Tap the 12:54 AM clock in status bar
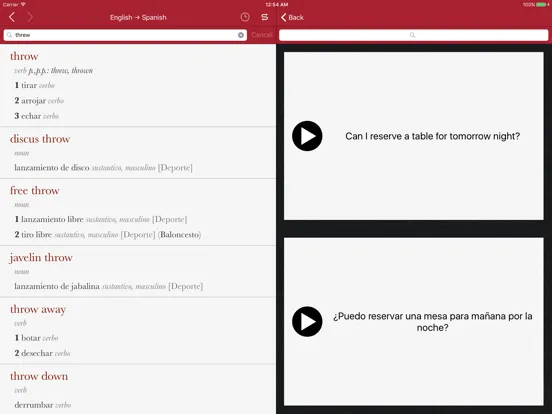This screenshot has height=414, width=552. point(276,5)
